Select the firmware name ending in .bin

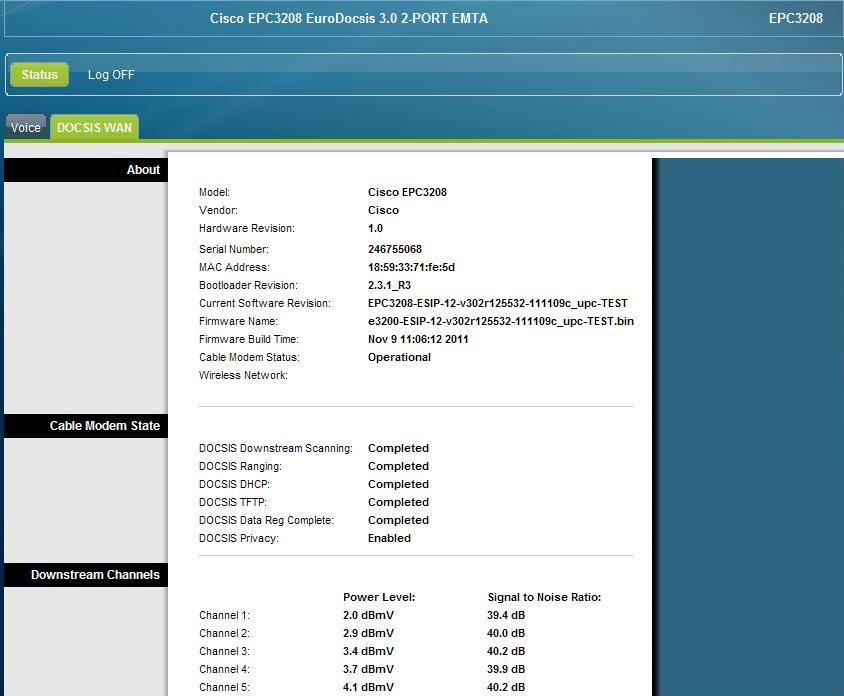pyautogui.click(x=501, y=321)
